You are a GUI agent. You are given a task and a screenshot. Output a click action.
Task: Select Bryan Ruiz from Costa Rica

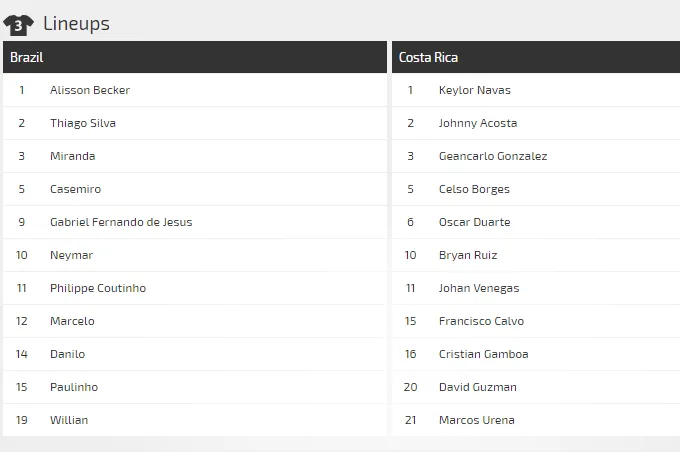468,255
